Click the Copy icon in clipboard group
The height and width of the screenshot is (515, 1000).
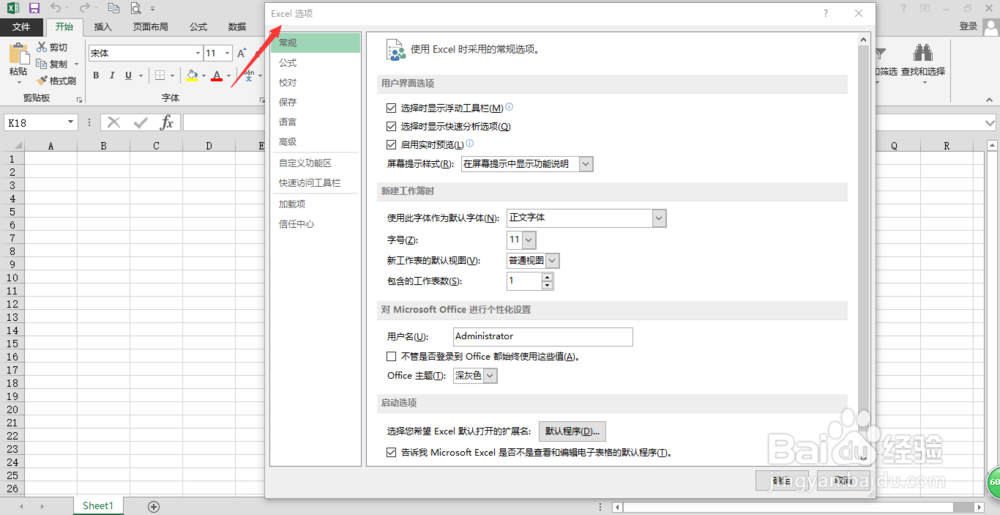42,64
